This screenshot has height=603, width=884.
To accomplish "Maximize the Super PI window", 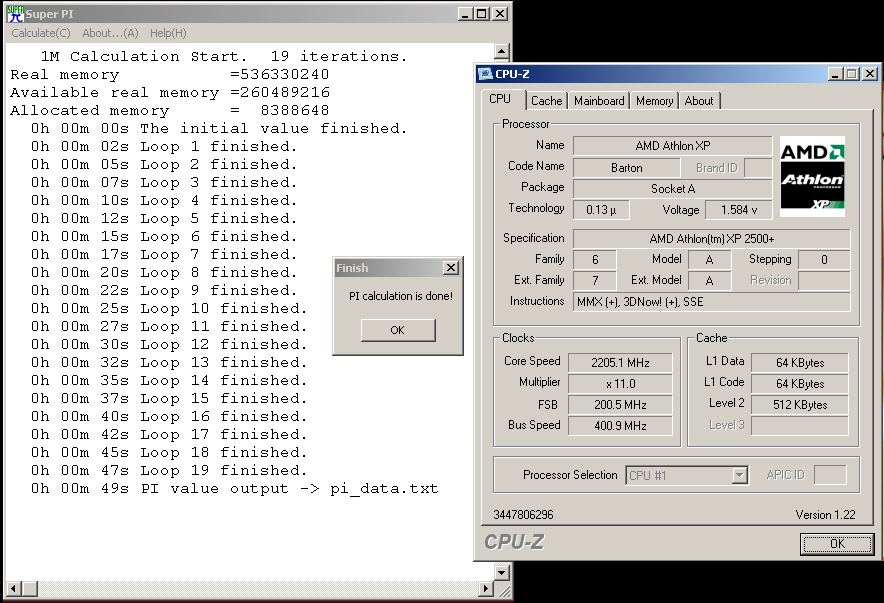I will pyautogui.click(x=481, y=14).
